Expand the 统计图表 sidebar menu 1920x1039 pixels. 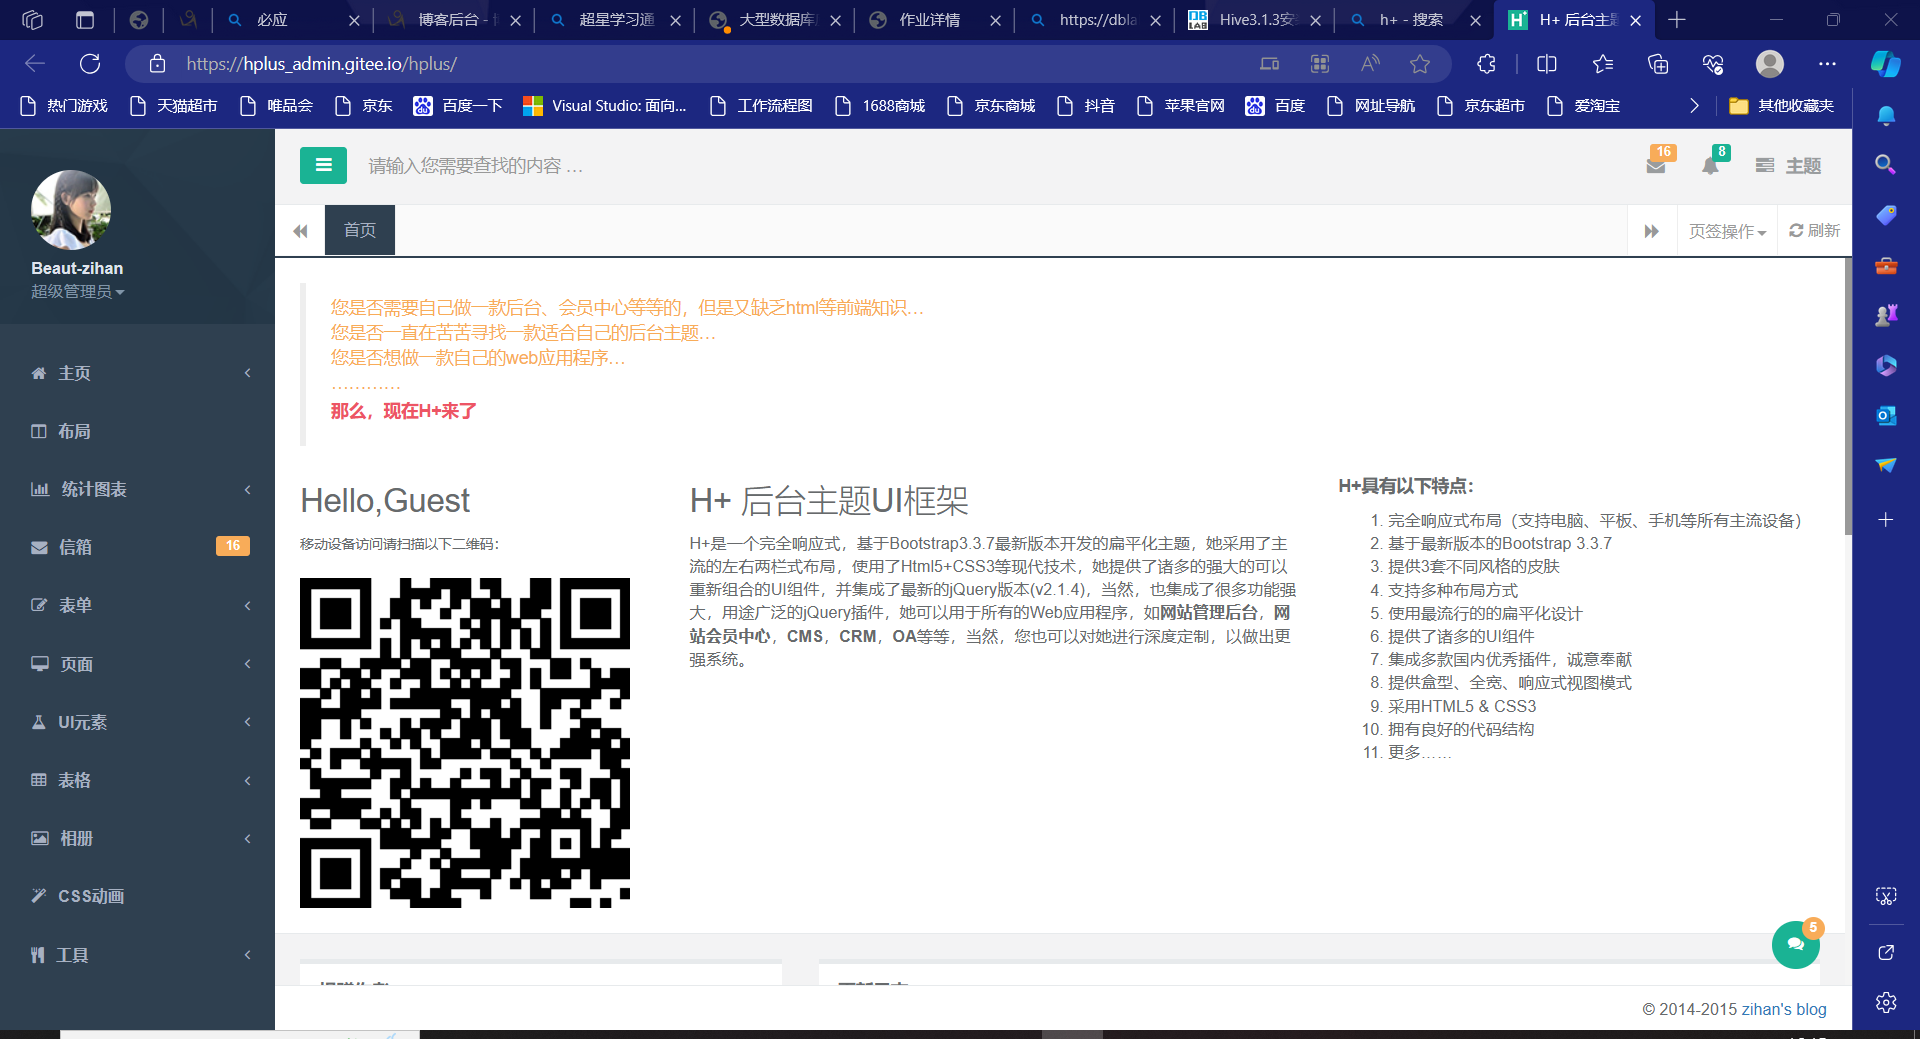(x=138, y=489)
